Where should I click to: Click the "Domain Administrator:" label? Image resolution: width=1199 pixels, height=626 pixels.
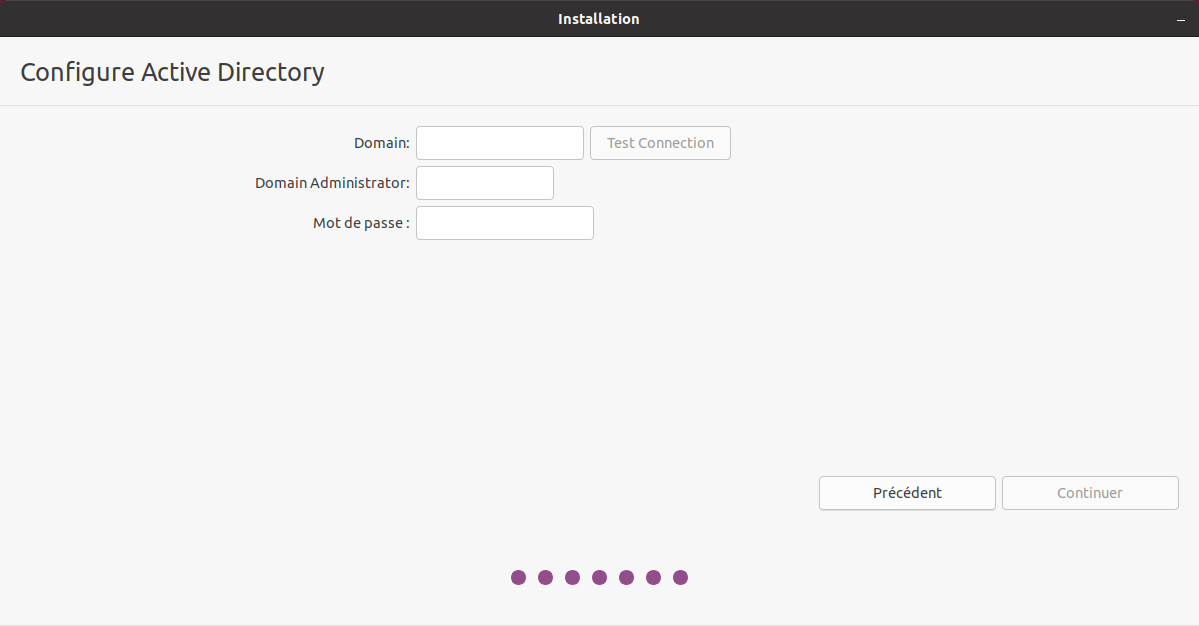click(x=332, y=183)
